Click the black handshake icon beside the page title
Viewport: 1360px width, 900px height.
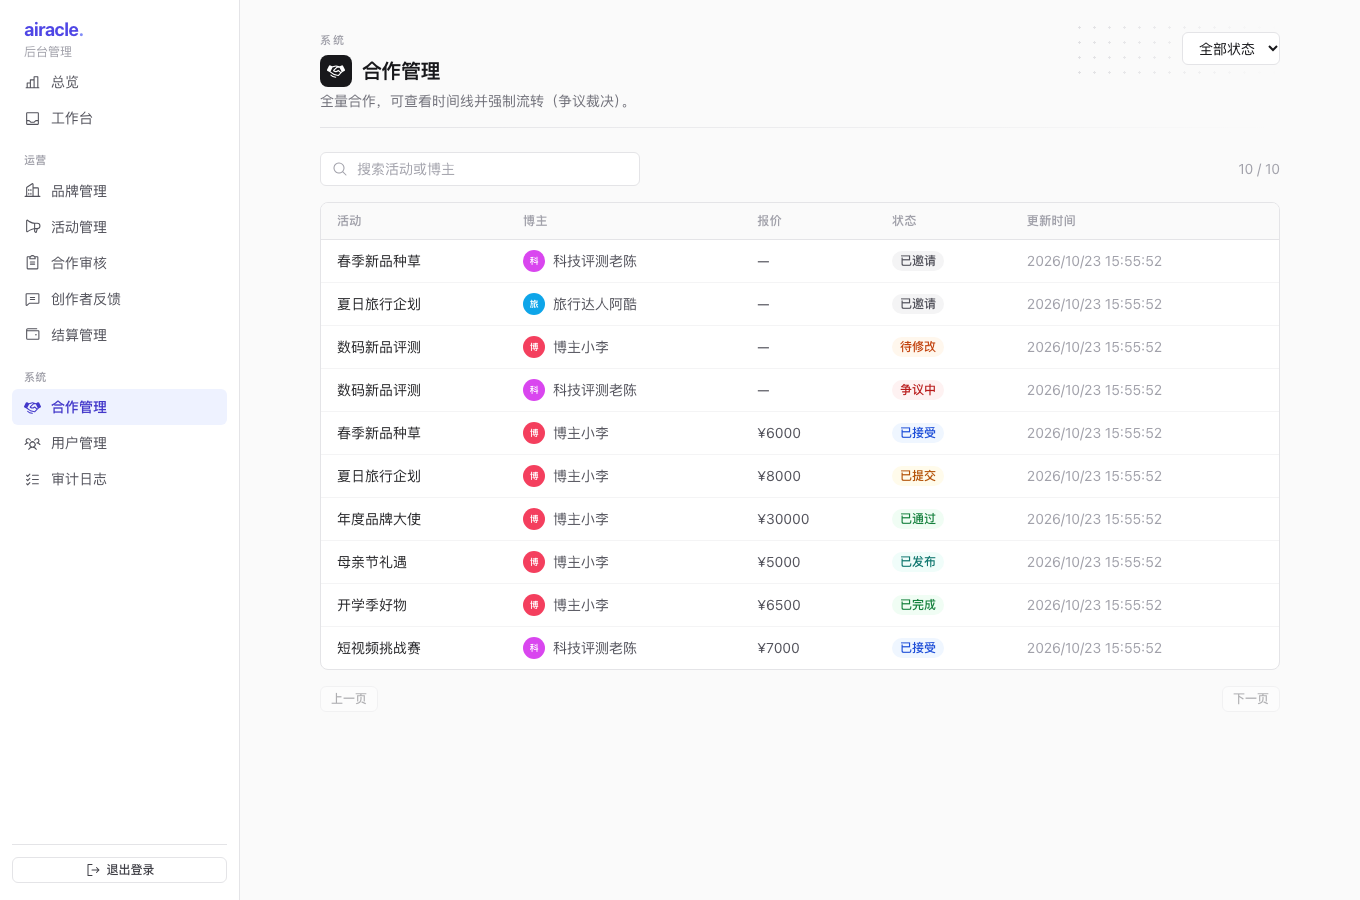click(336, 71)
